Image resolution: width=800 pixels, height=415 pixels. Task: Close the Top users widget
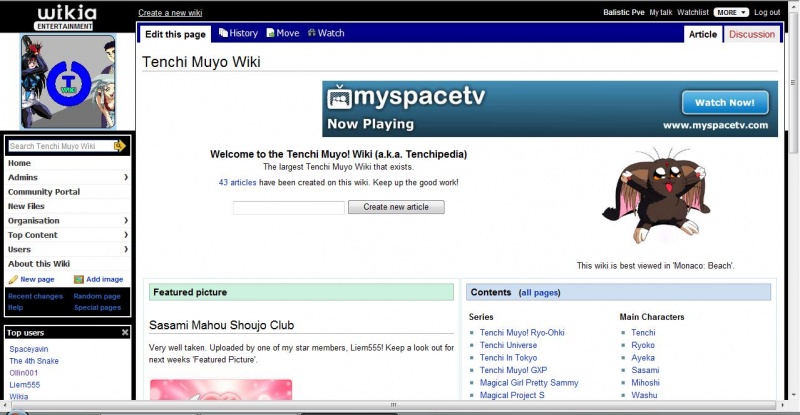pyautogui.click(x=125, y=332)
